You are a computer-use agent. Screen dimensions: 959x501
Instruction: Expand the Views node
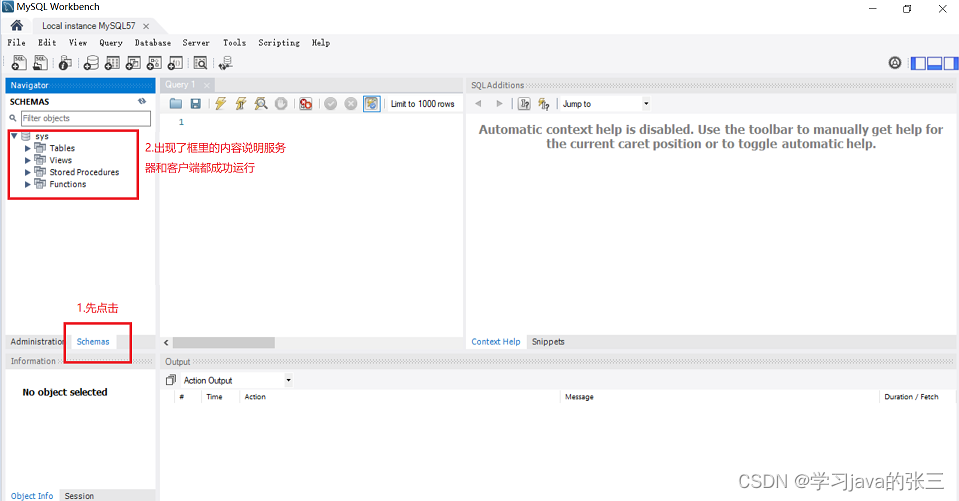[x=28, y=160]
